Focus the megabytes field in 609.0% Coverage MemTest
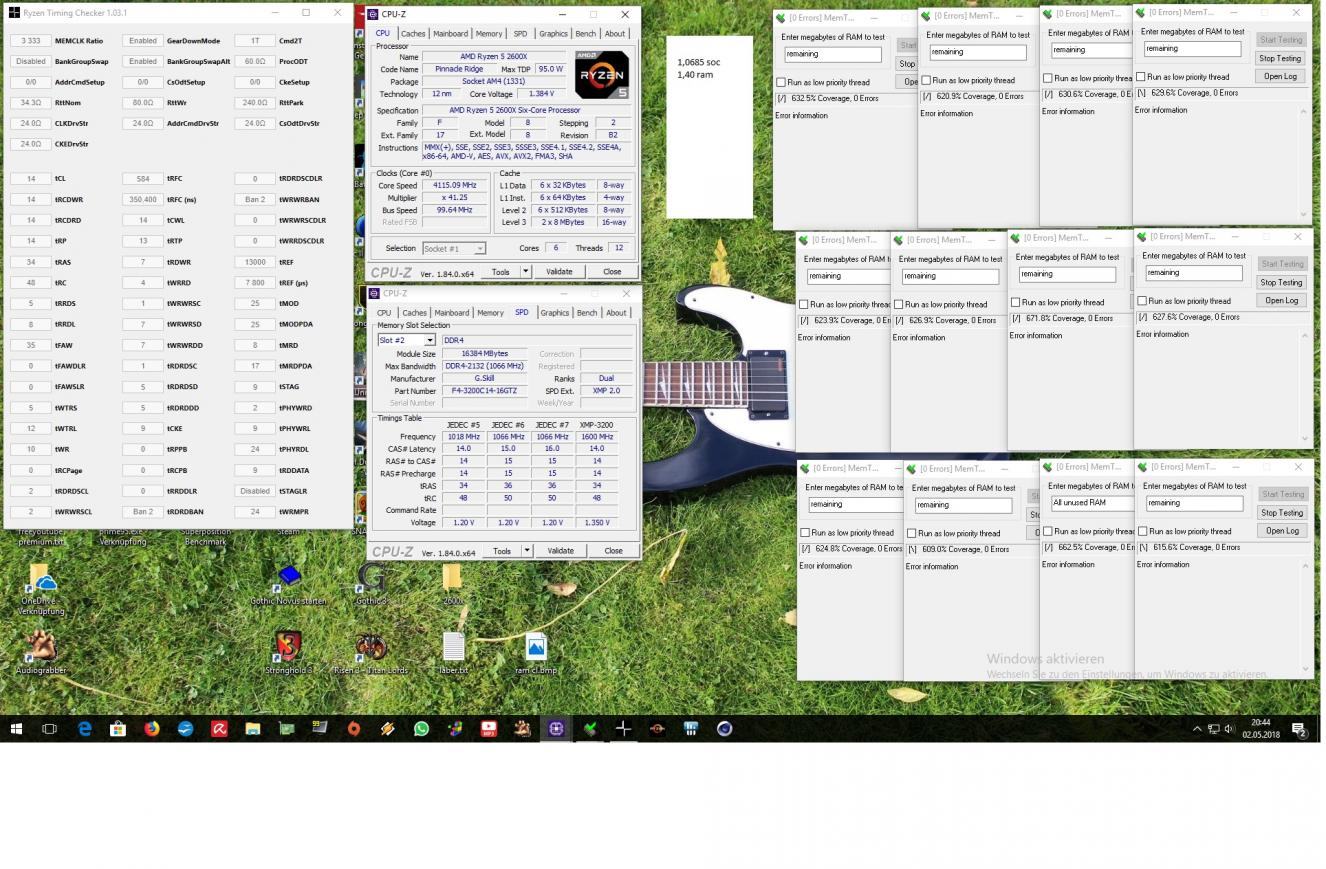Image resolution: width=1326 pixels, height=869 pixels. (x=964, y=505)
